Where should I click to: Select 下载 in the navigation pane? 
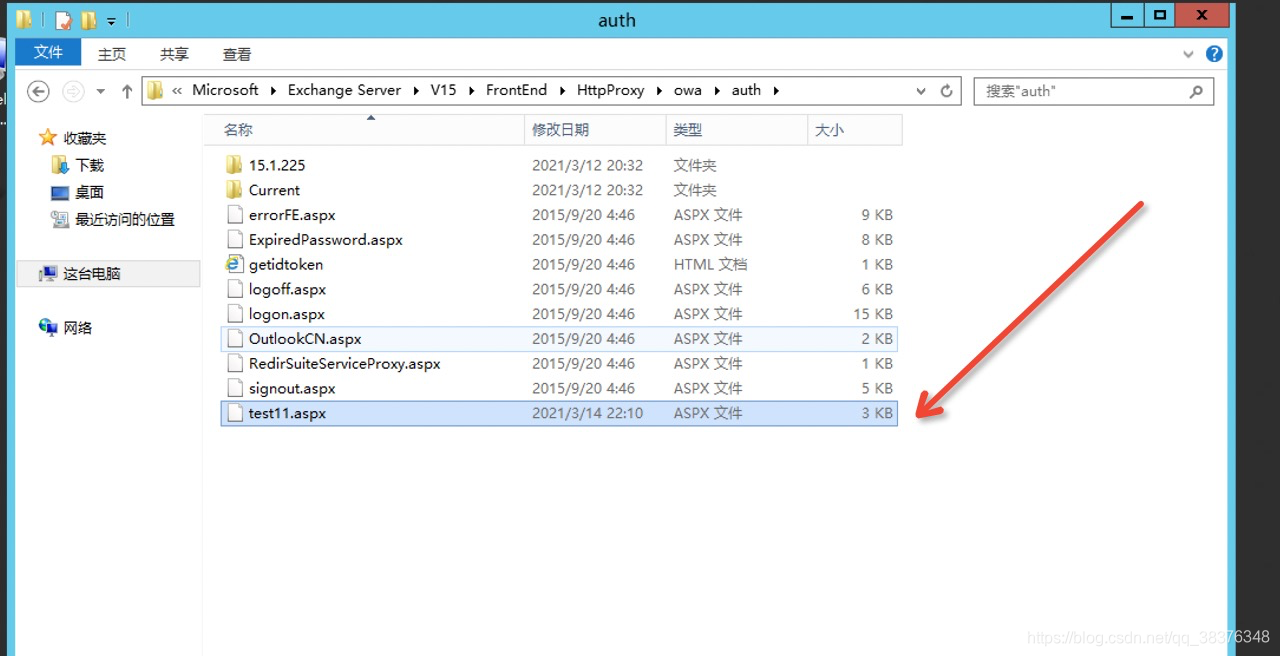point(89,165)
